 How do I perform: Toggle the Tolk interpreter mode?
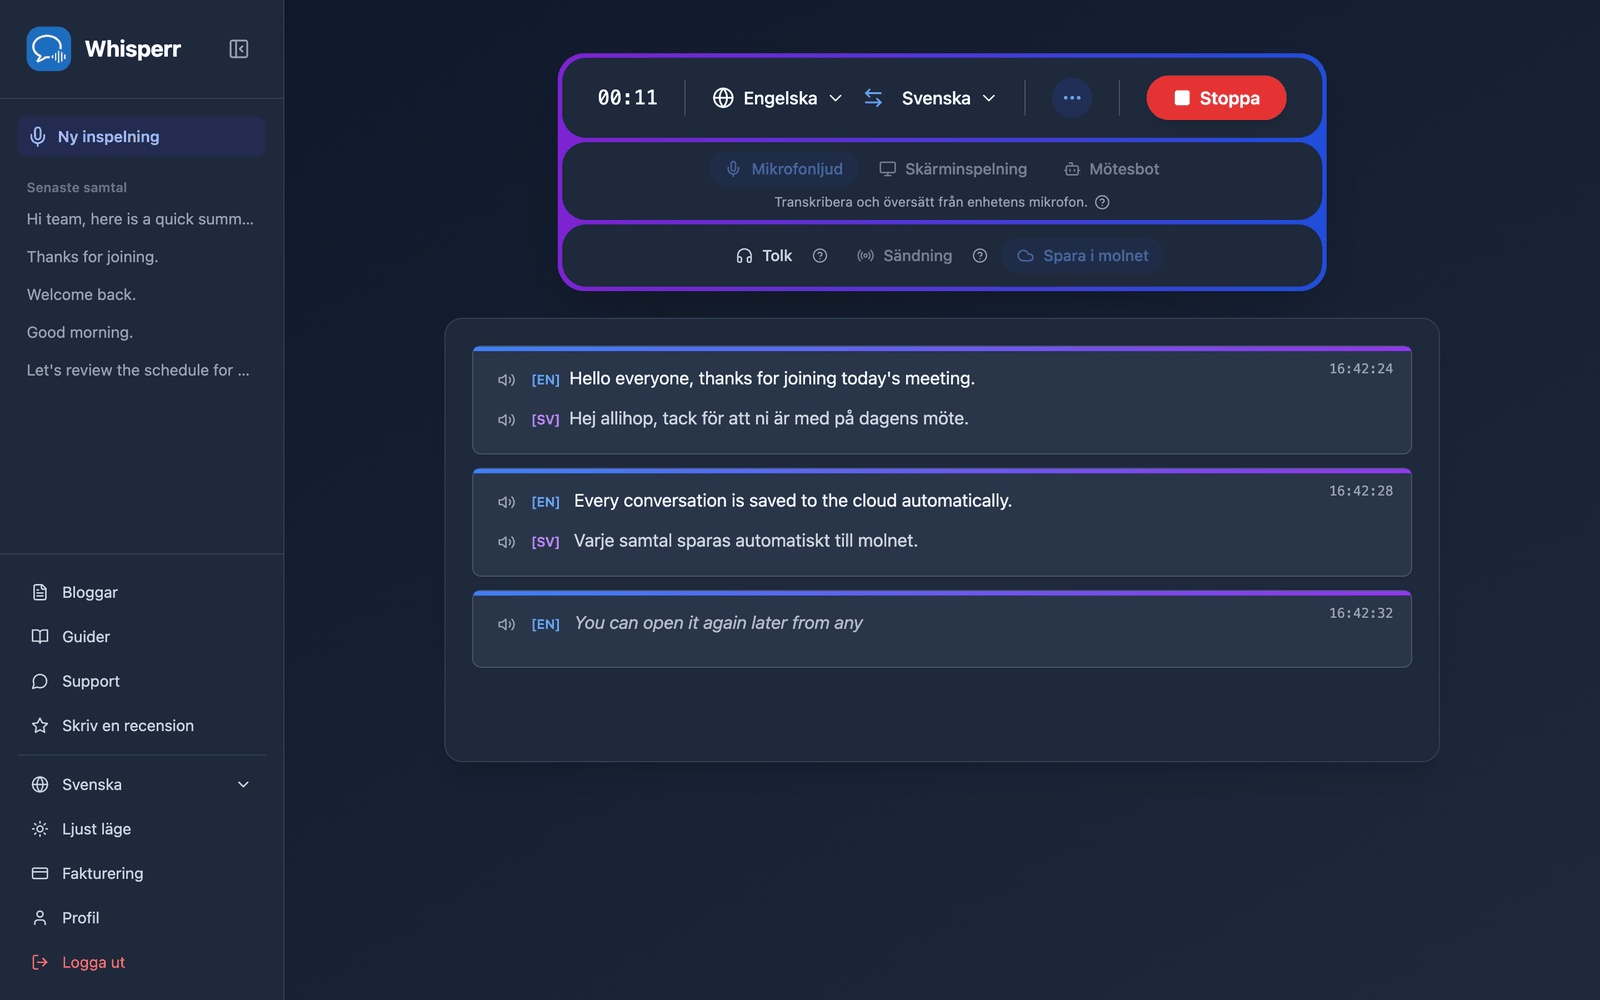tap(764, 256)
